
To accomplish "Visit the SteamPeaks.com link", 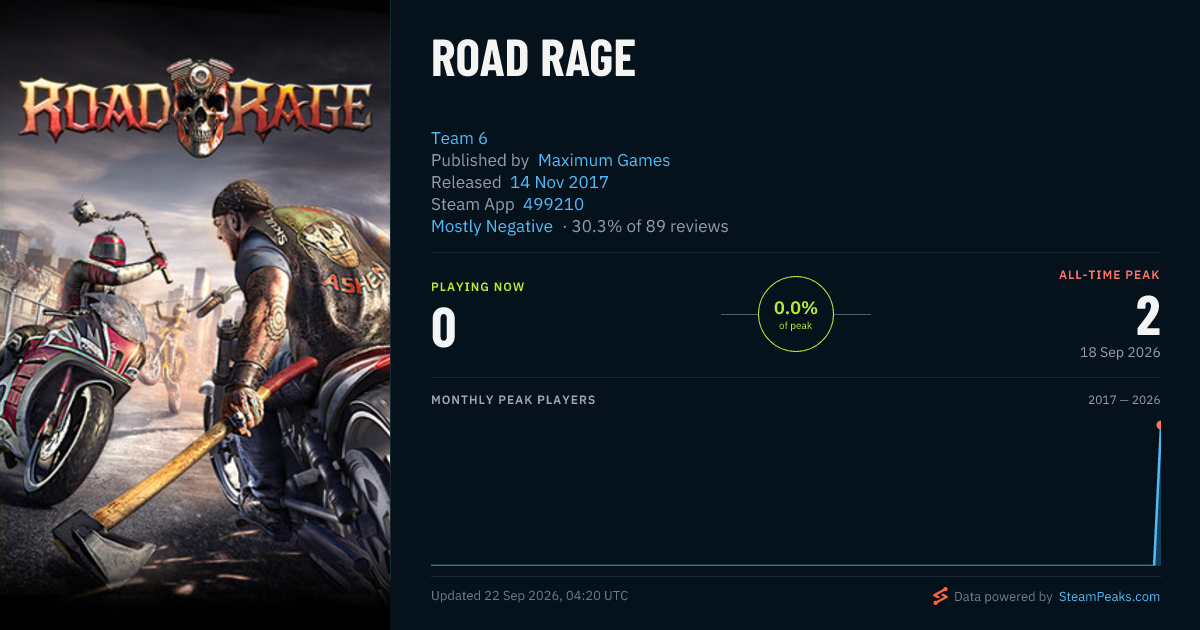I will pyautogui.click(x=1109, y=596).
